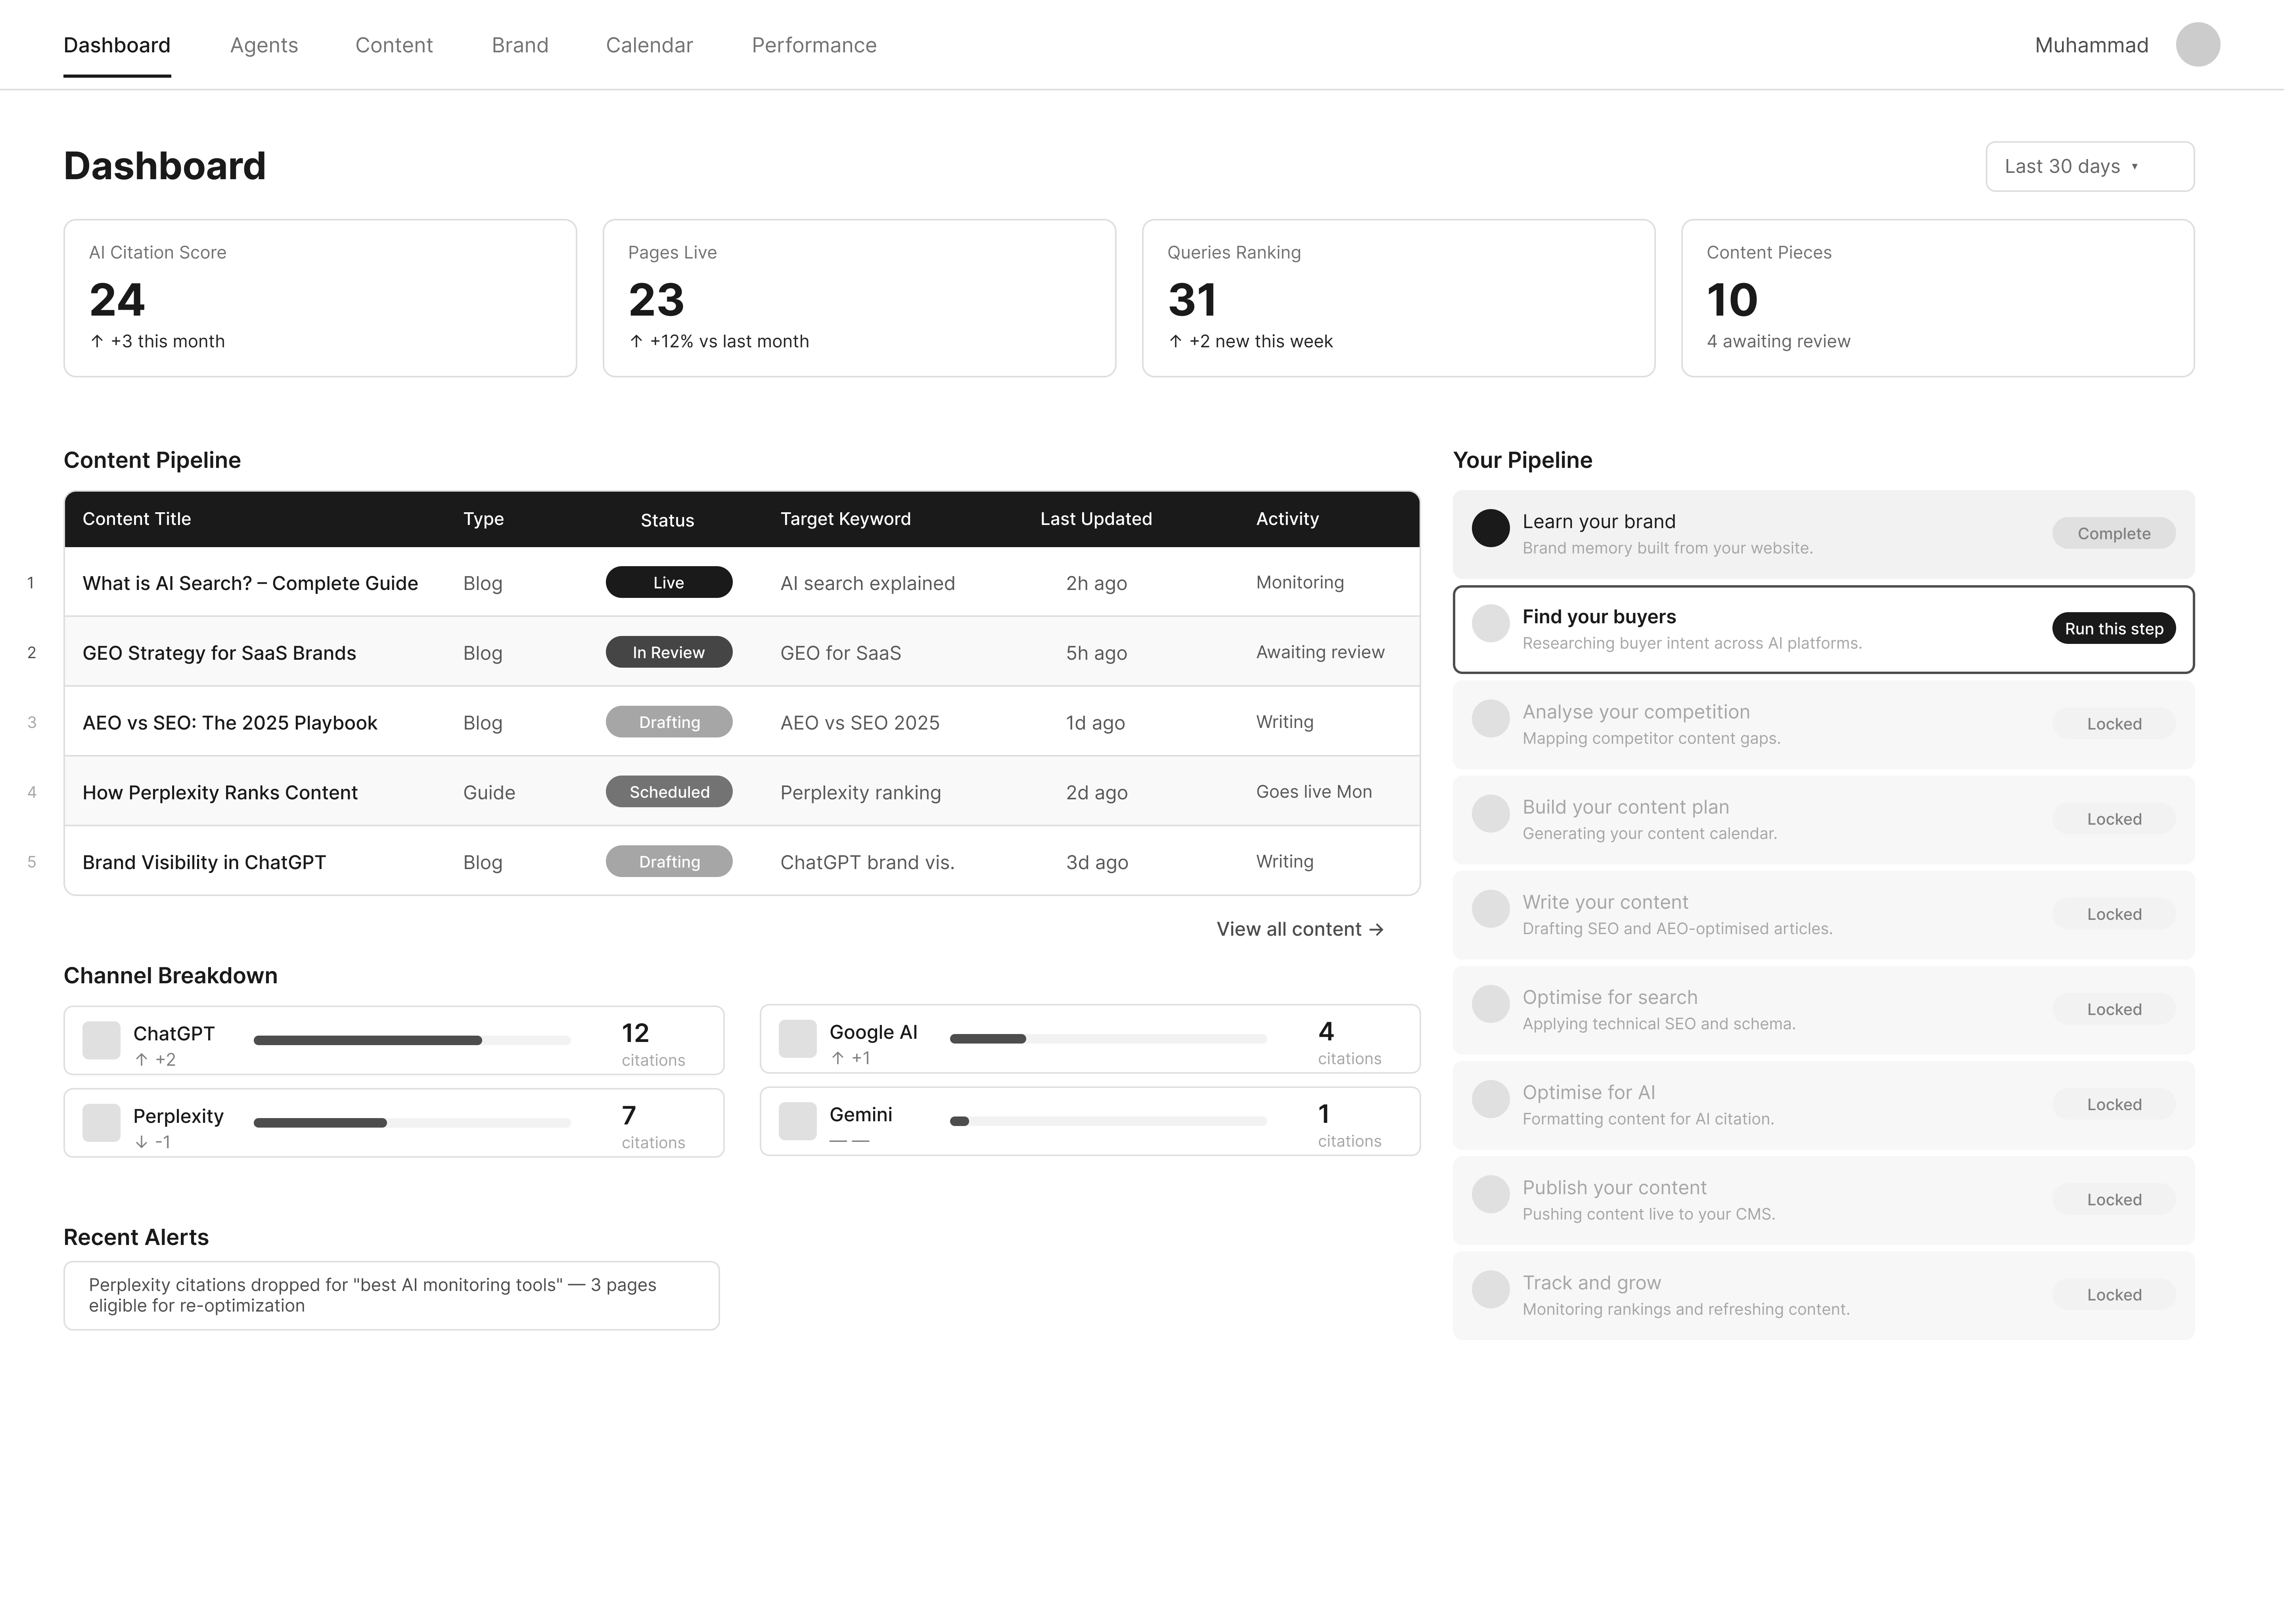The width and height of the screenshot is (2284, 1624).
Task: Click the Perplexity channel icon
Action: tap(101, 1123)
